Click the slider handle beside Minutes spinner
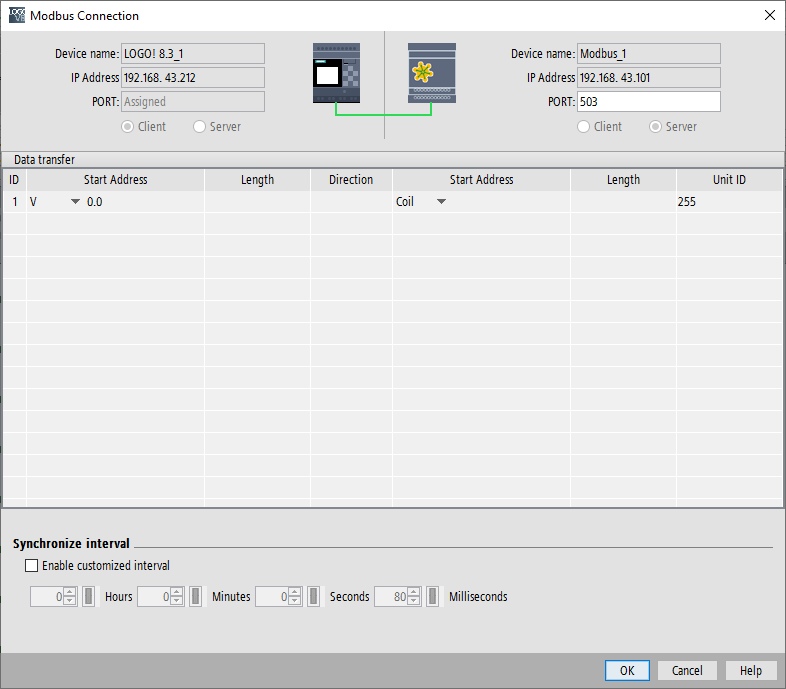This screenshot has height=689, width=786. (195, 596)
